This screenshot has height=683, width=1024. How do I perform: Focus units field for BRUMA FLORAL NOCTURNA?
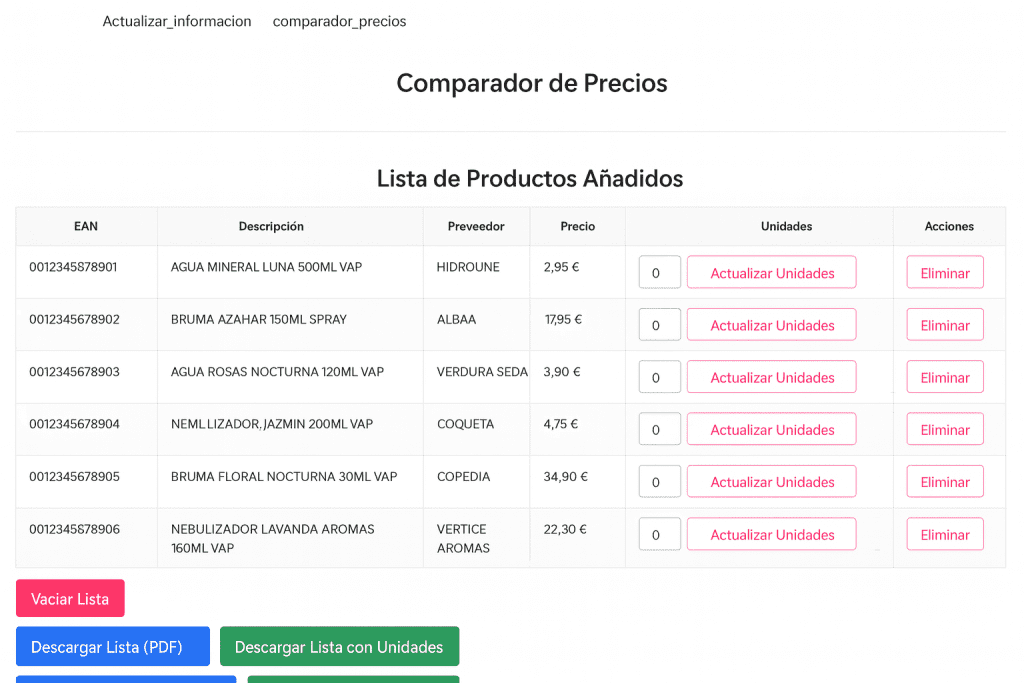tap(659, 482)
